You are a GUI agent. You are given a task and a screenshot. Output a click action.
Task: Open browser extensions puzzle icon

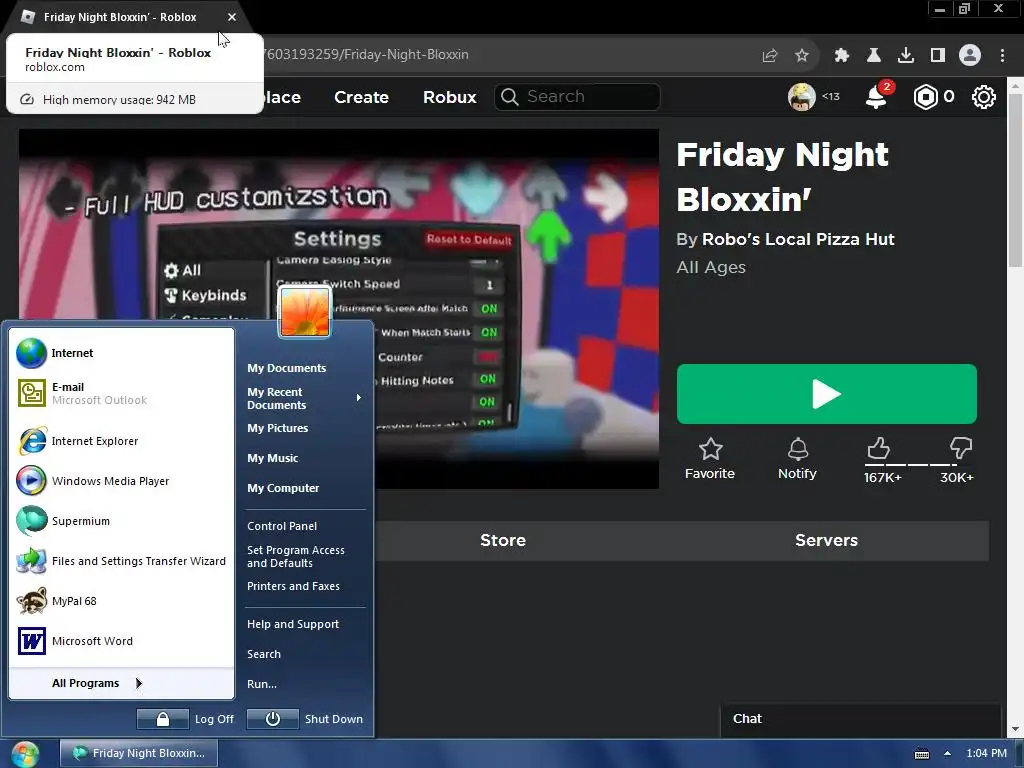(842, 56)
